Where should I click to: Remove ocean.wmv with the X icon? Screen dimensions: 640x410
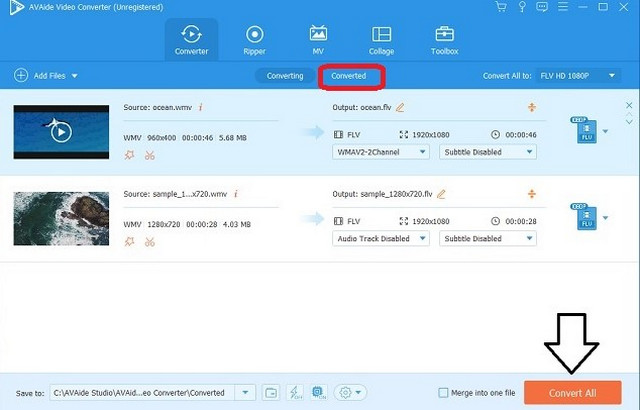coord(629,105)
